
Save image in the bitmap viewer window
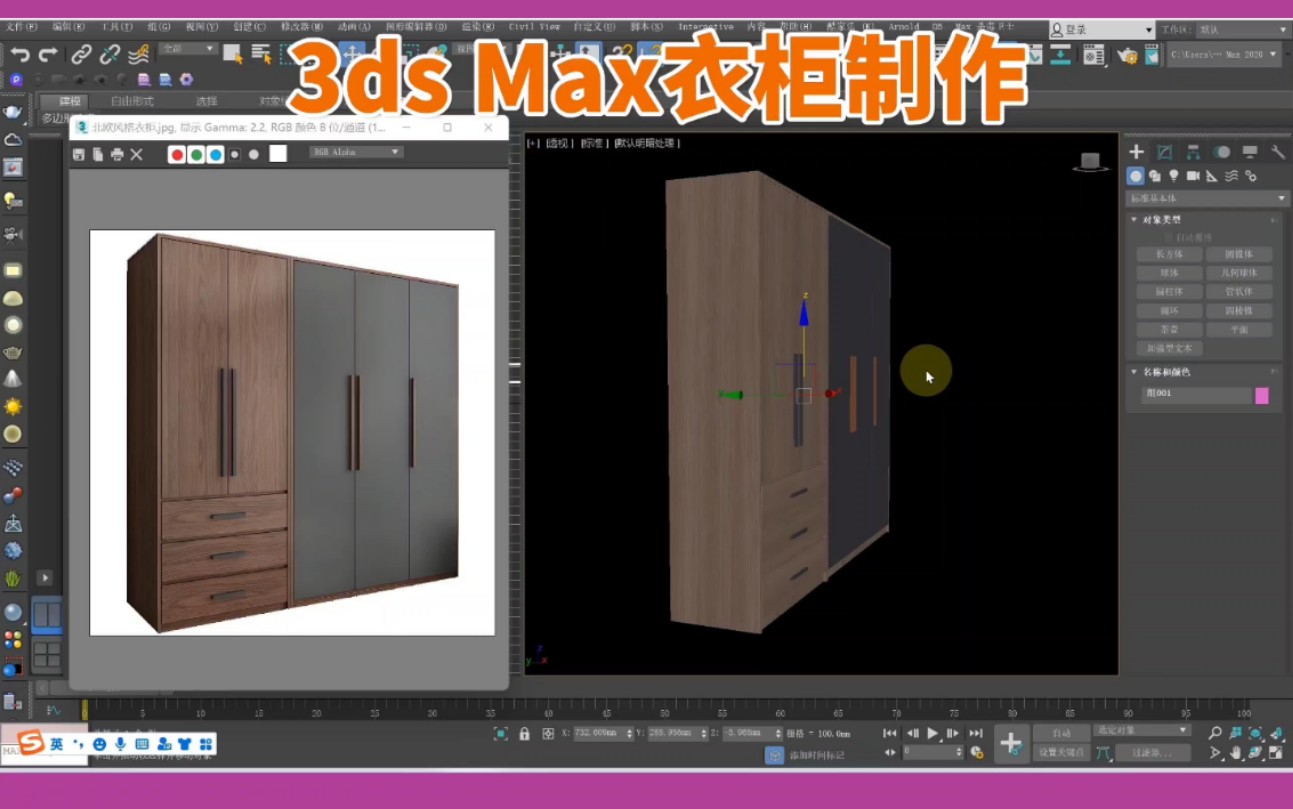(79, 154)
